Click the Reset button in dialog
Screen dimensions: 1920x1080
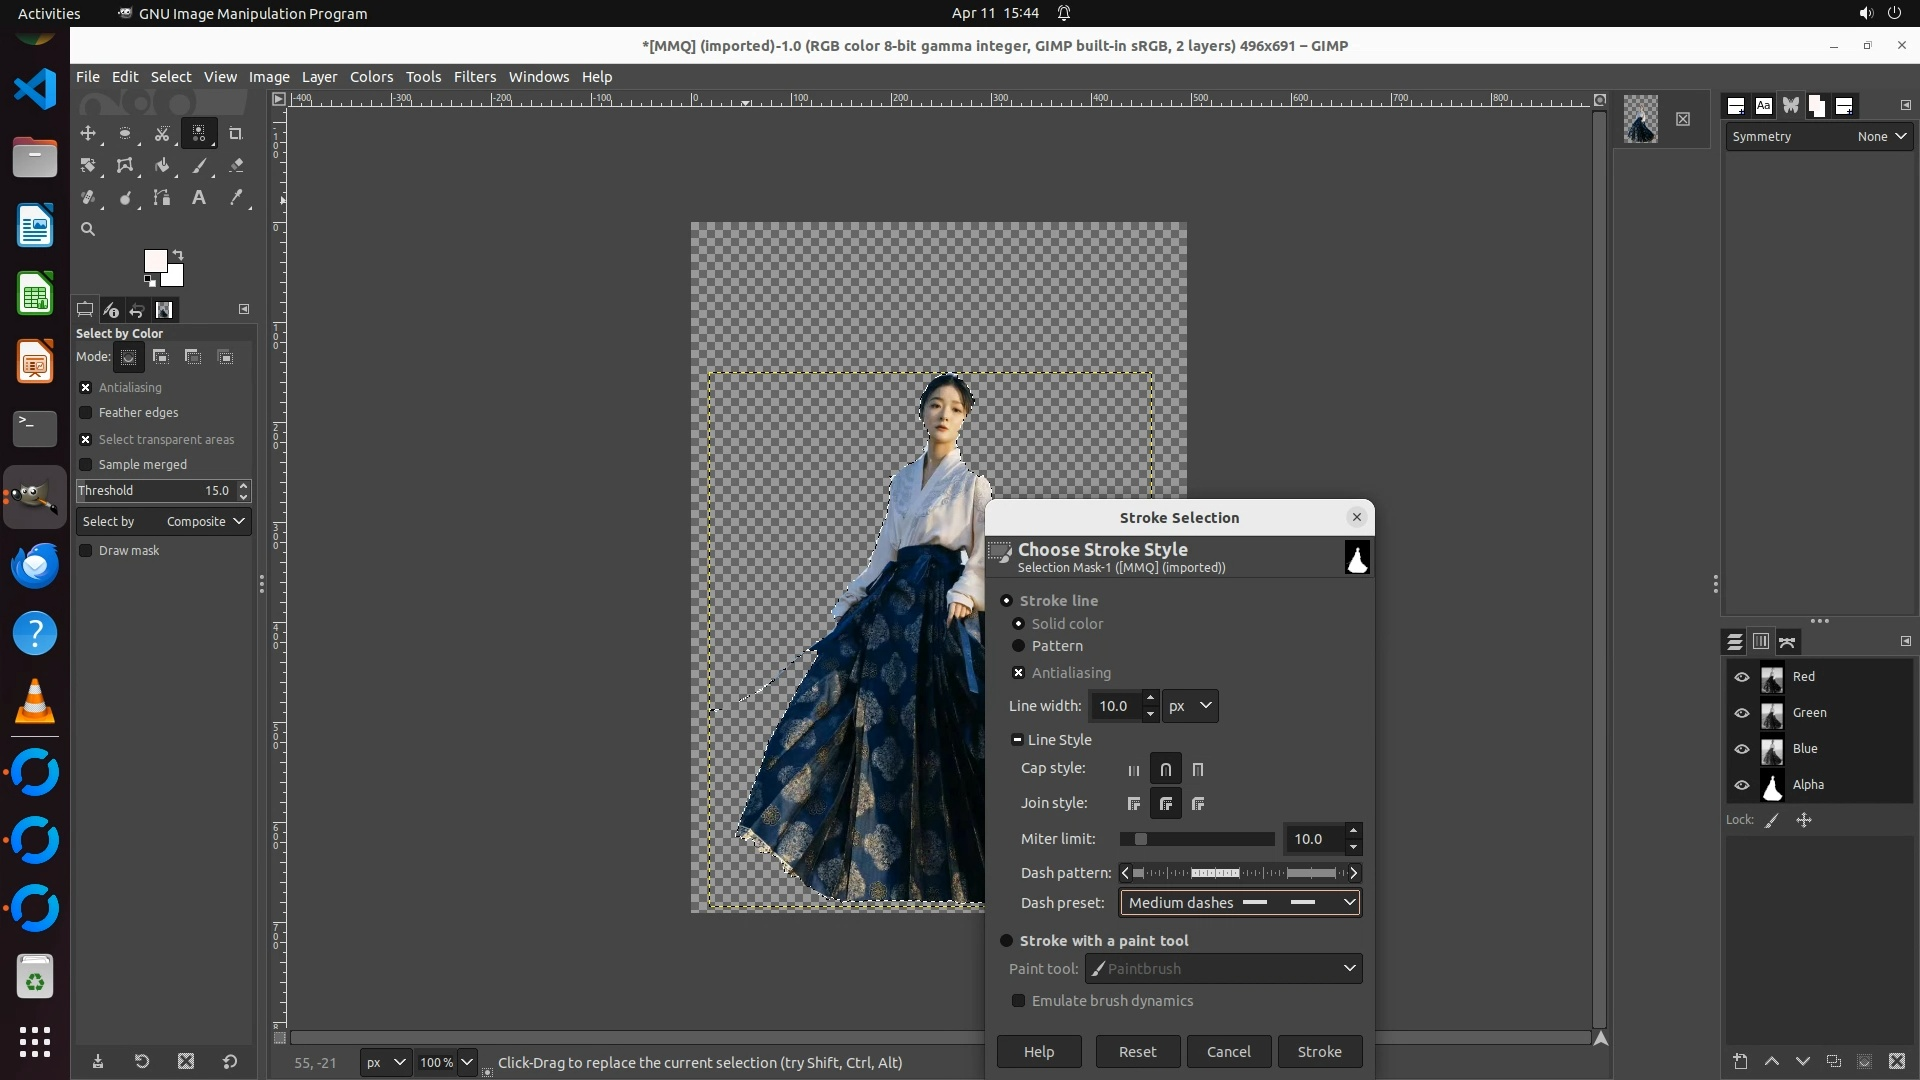1137,1052
